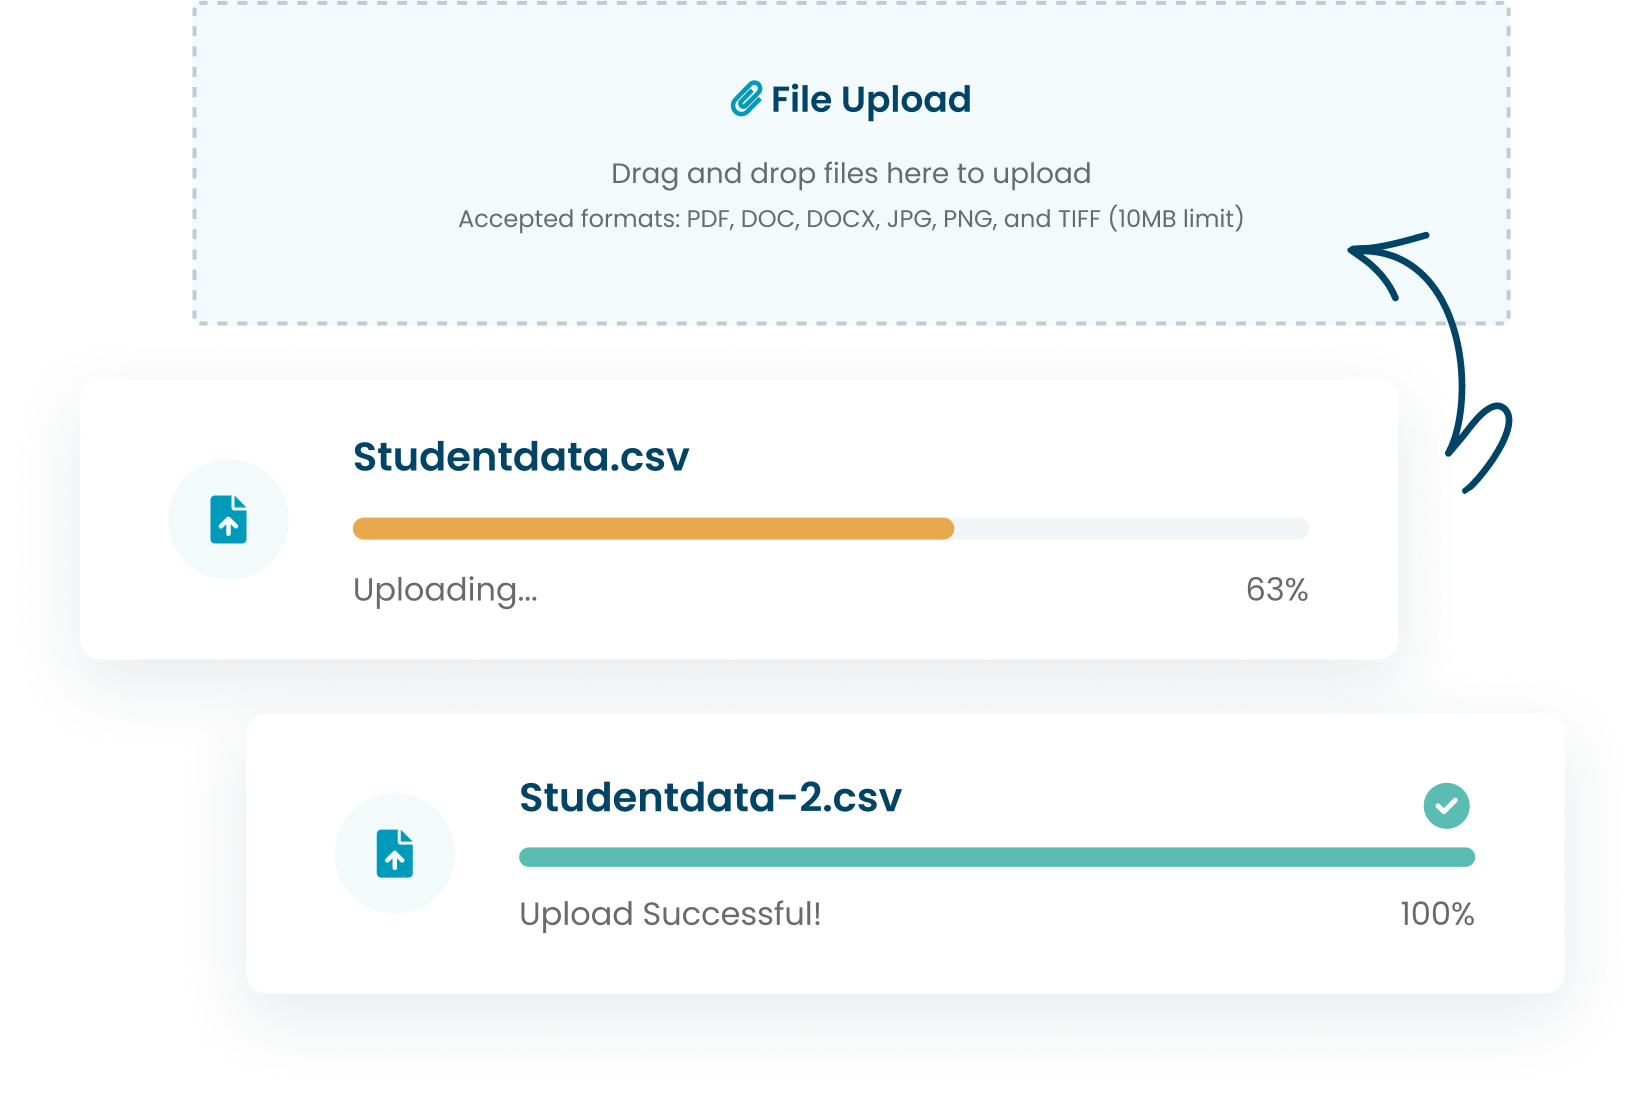Click the green success checkmark icon

tap(1446, 805)
